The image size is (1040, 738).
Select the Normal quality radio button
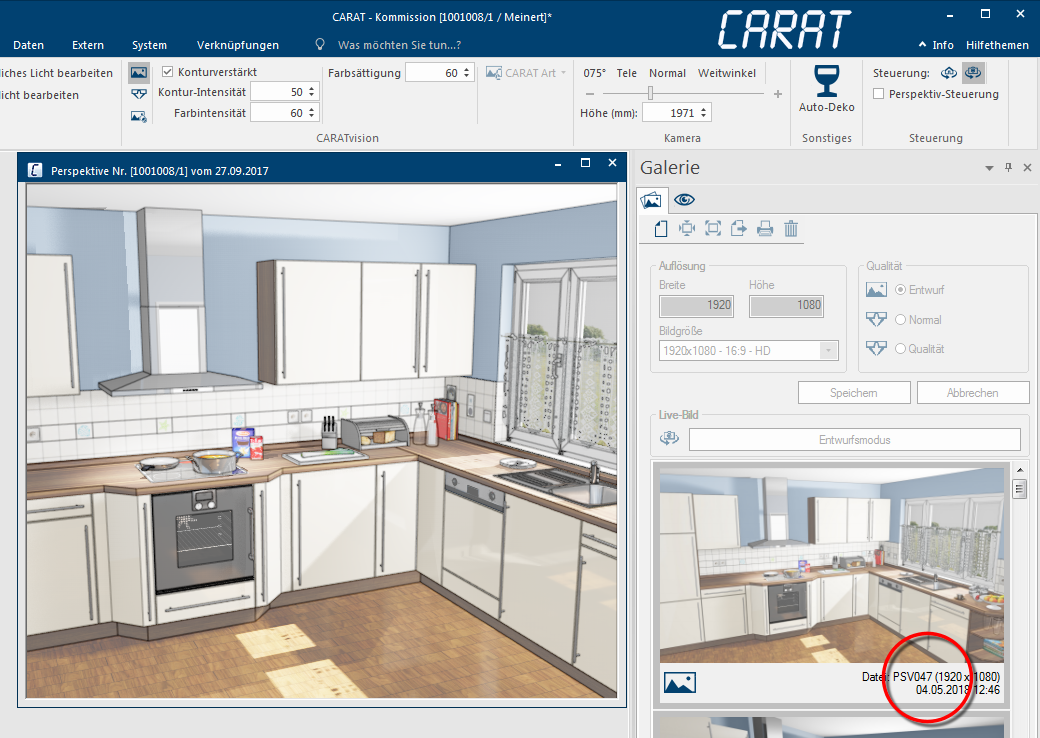[x=900, y=320]
